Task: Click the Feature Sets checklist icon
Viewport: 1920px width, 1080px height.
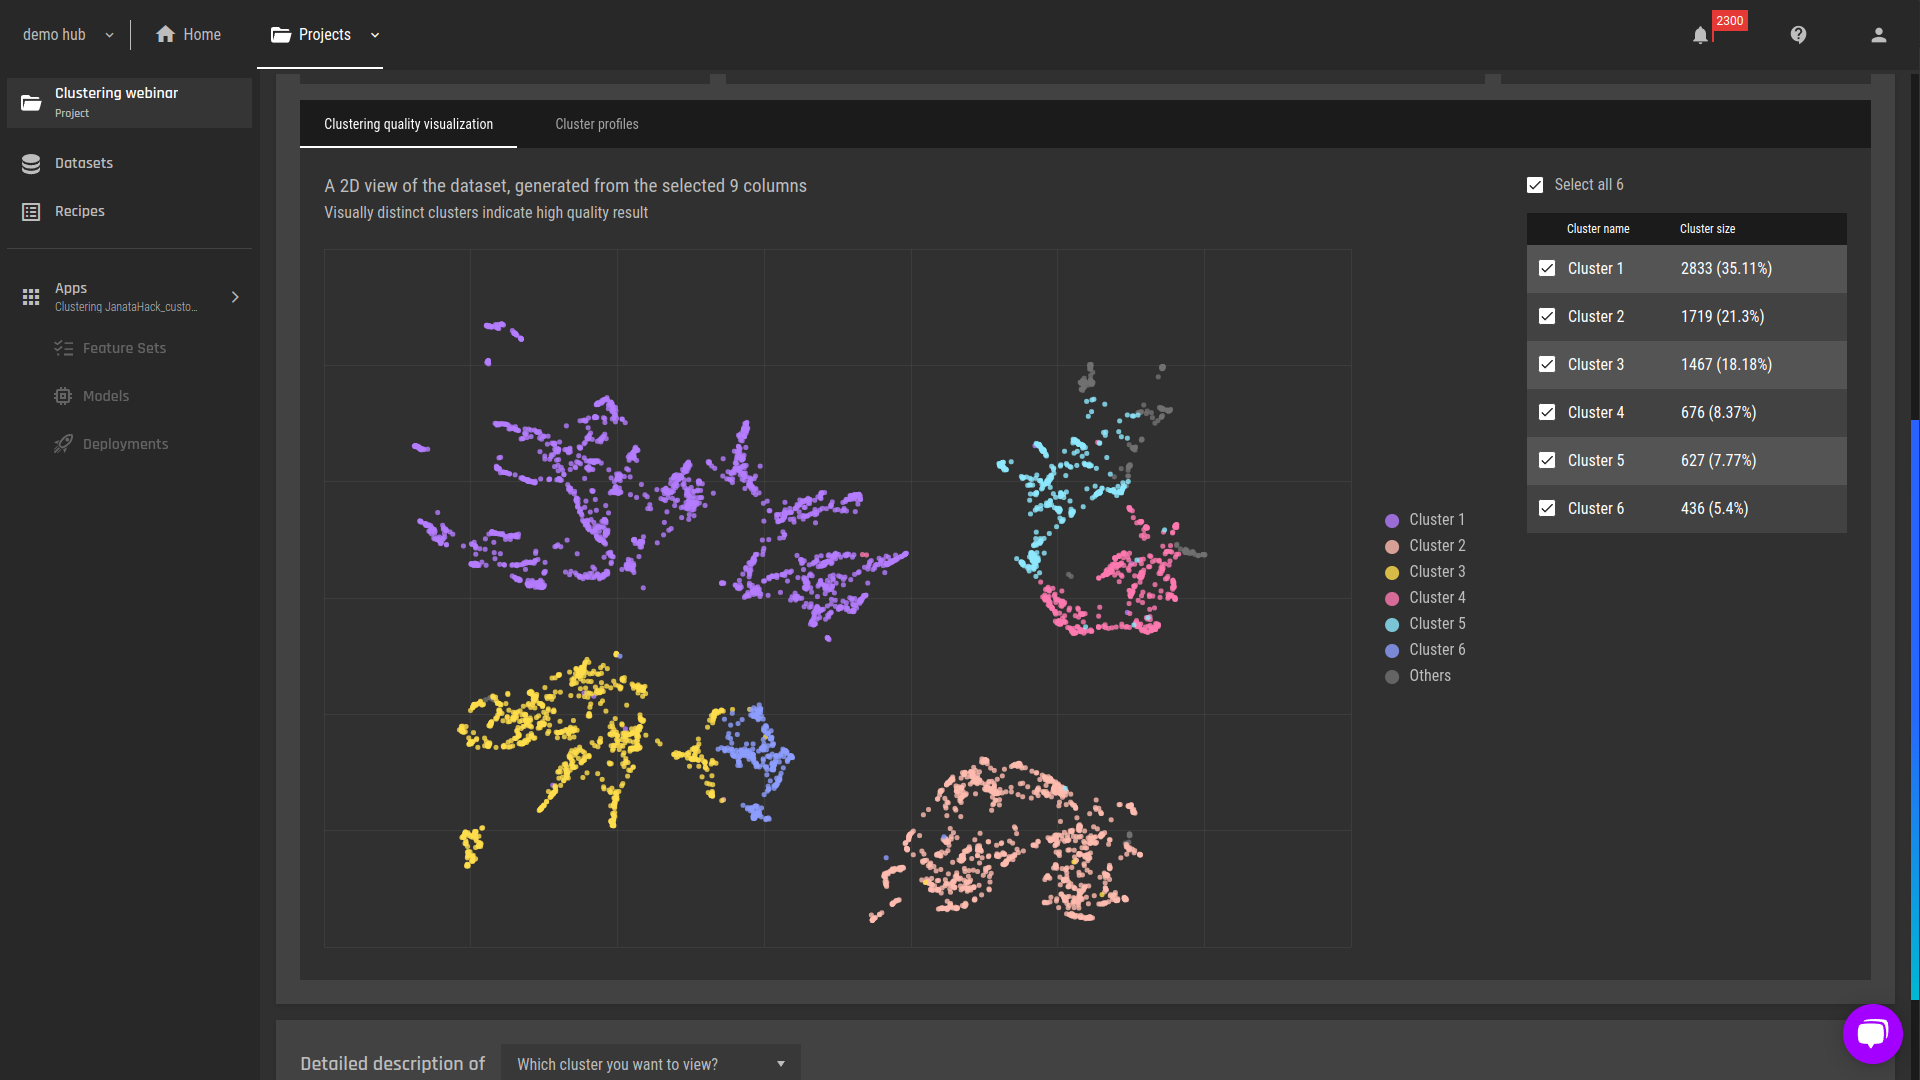Action: coord(63,348)
